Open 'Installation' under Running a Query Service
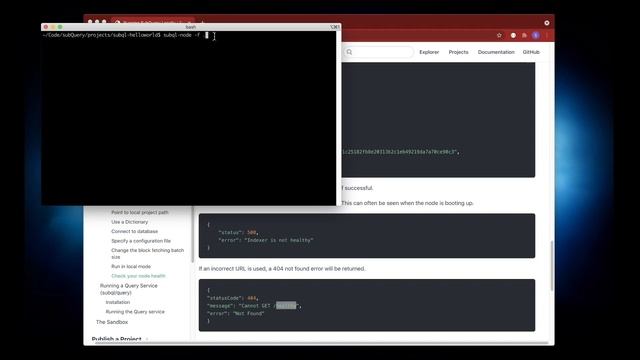The image size is (640, 360). (x=118, y=302)
